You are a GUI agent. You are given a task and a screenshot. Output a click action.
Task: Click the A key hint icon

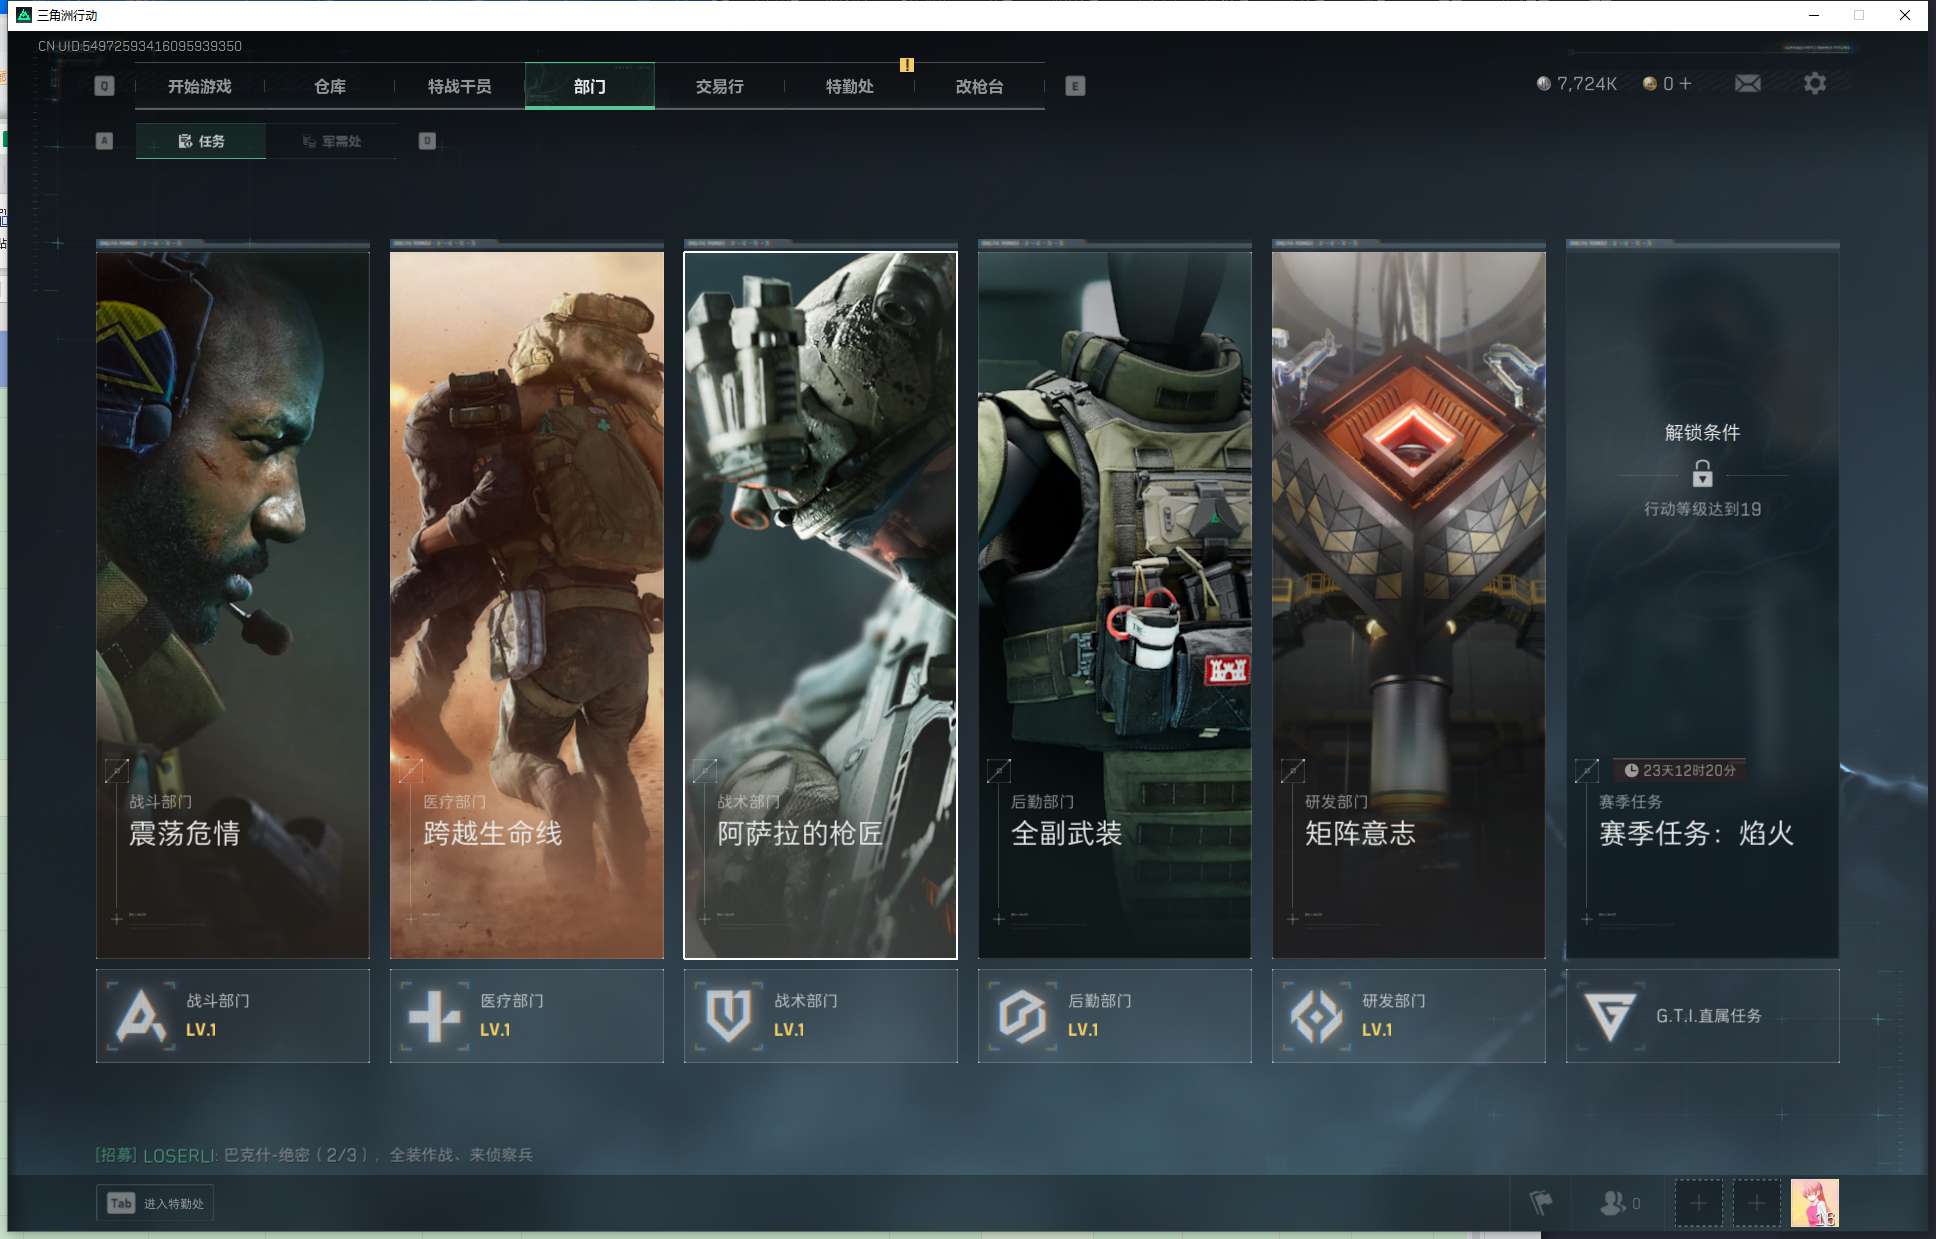coord(104,141)
